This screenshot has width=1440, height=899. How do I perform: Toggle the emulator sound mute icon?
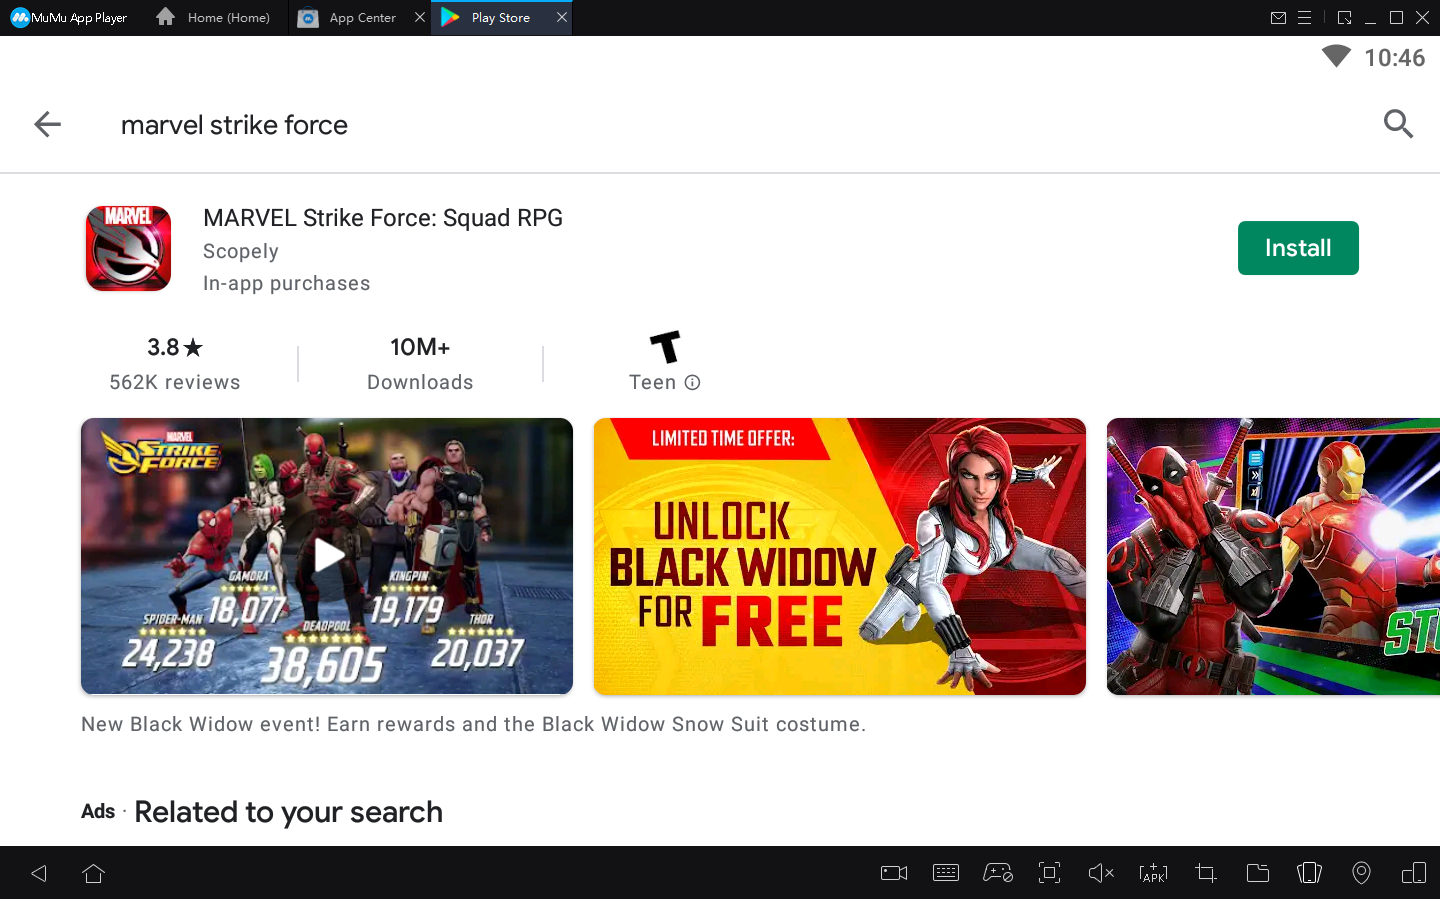pyautogui.click(x=1101, y=873)
